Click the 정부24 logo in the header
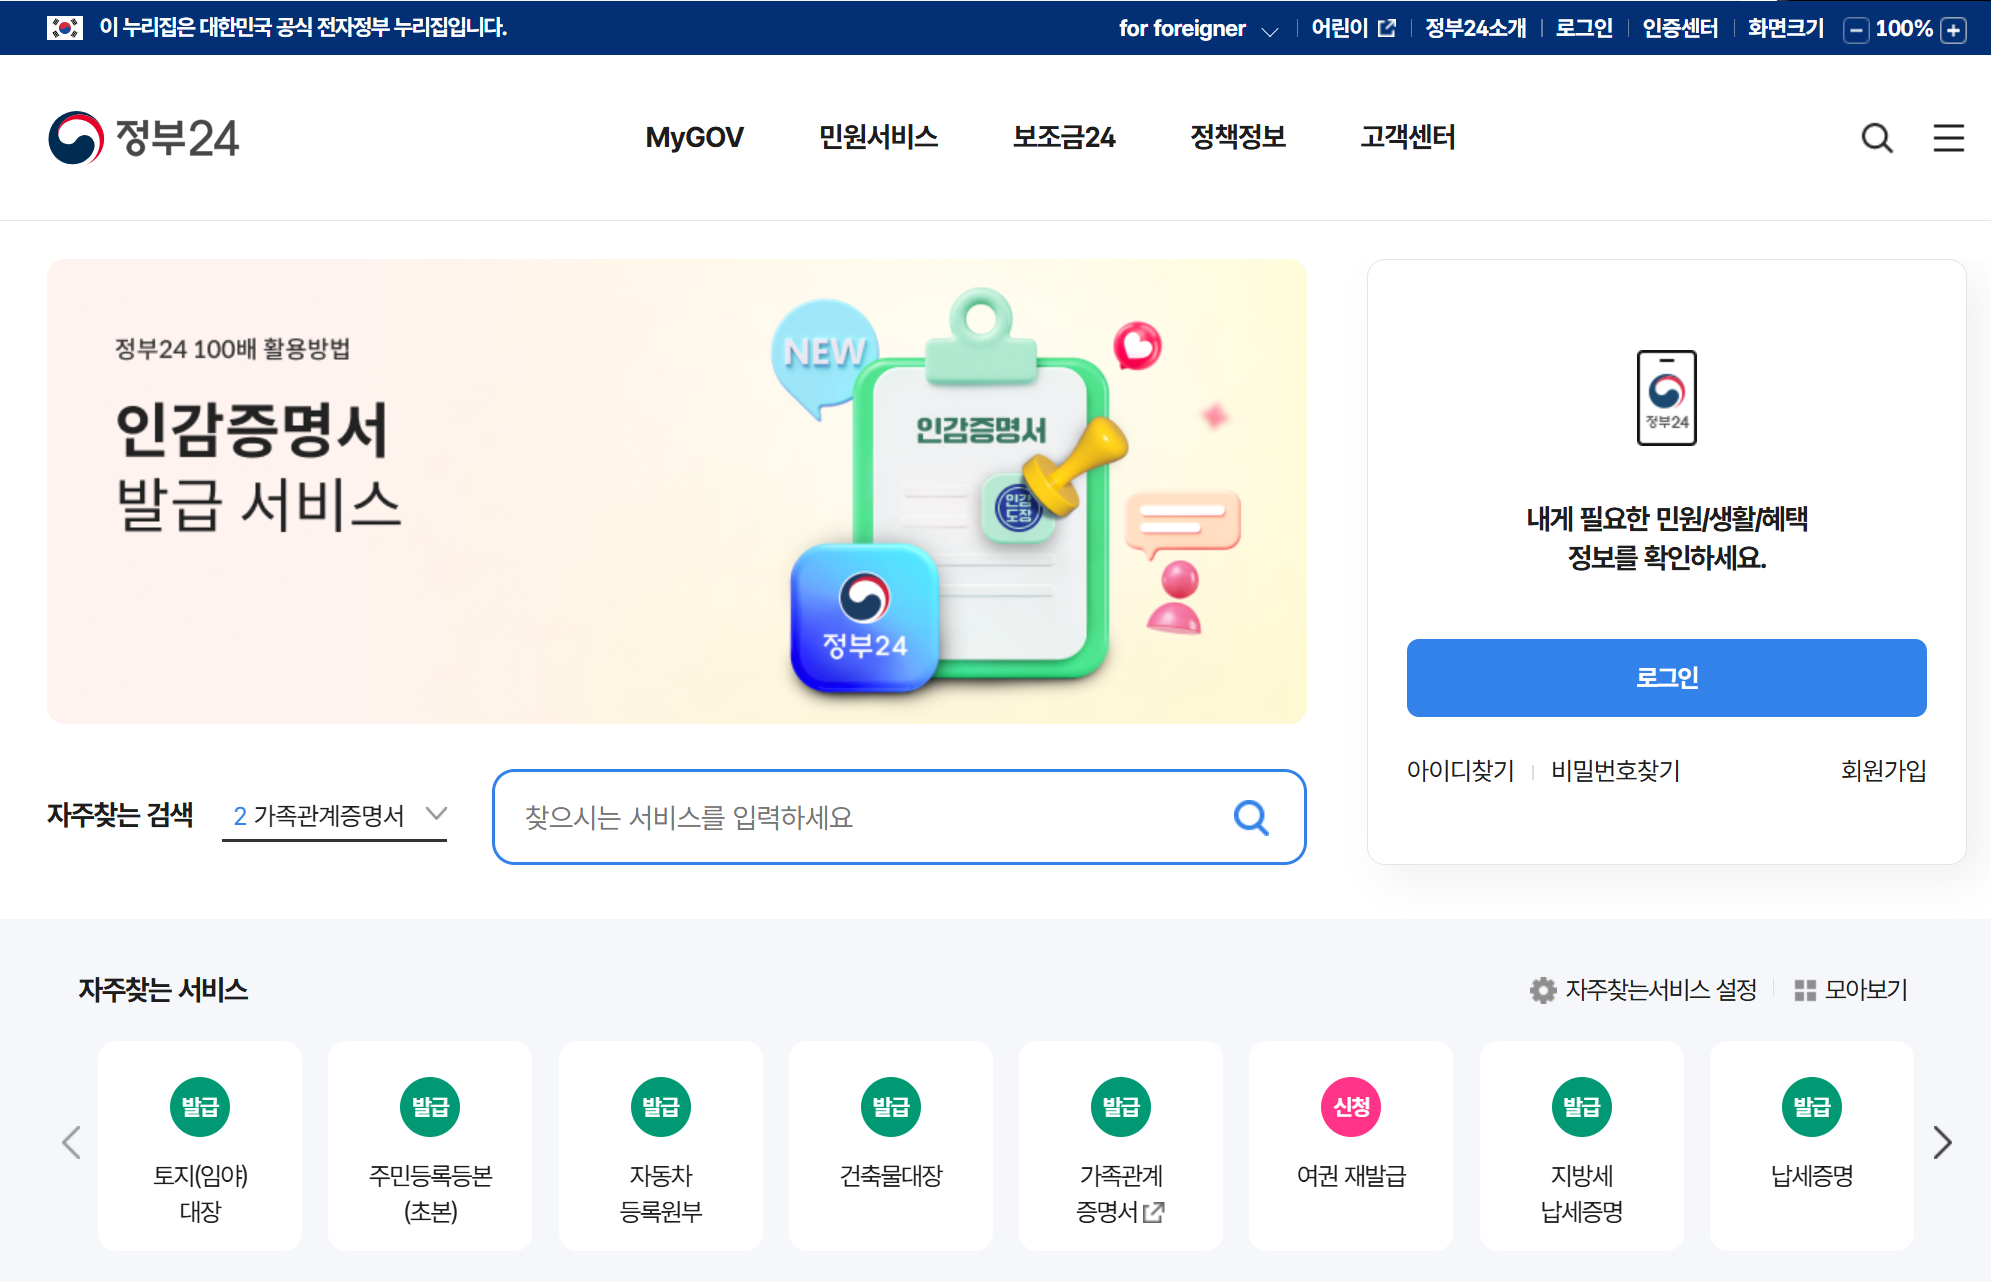 144,138
